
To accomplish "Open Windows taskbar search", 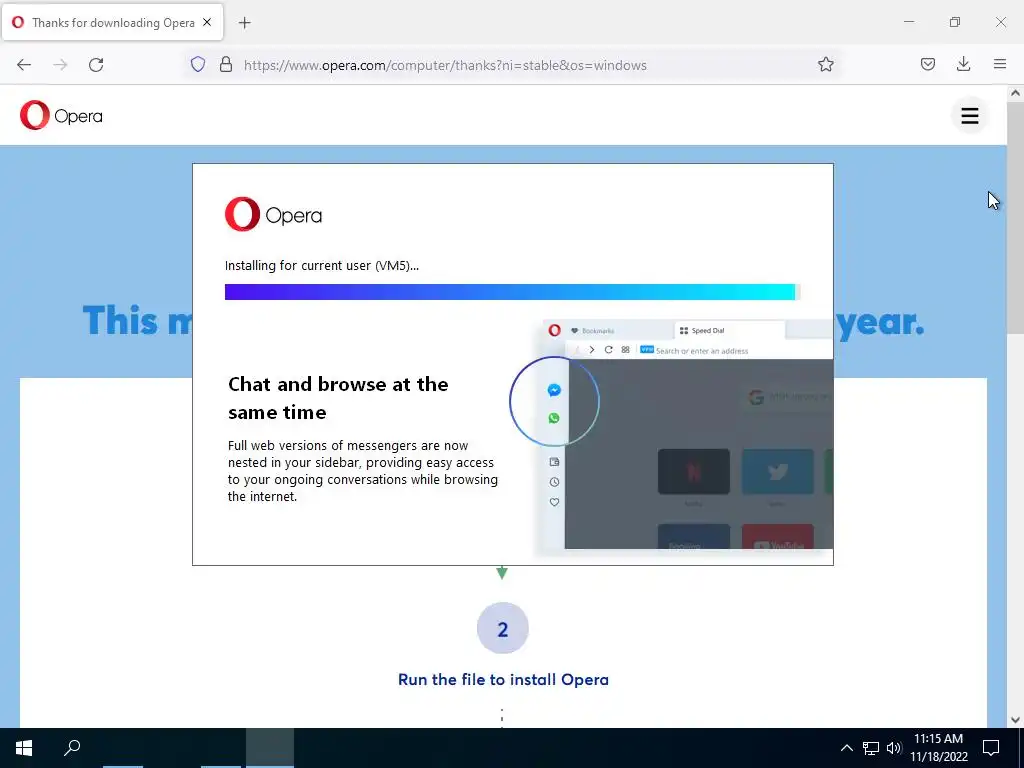I will pos(72,748).
